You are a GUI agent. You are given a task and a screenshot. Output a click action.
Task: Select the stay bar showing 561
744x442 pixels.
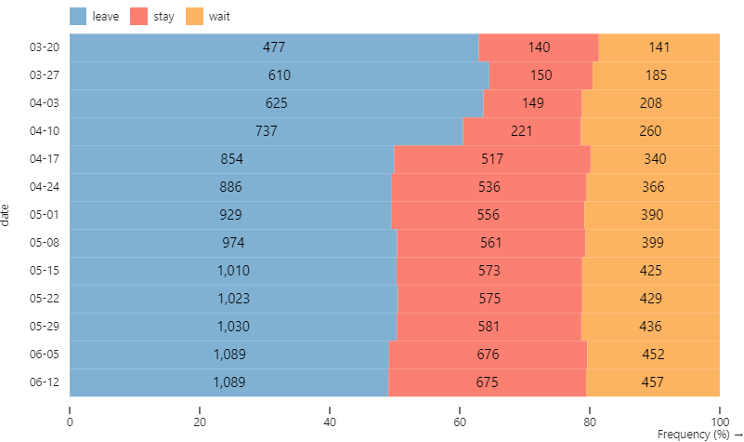tap(491, 242)
